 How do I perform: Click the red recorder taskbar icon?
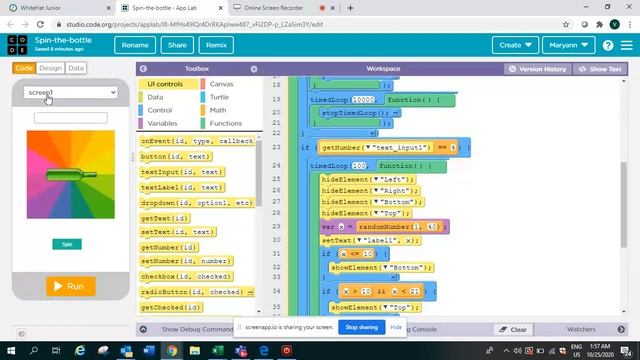click(287, 351)
